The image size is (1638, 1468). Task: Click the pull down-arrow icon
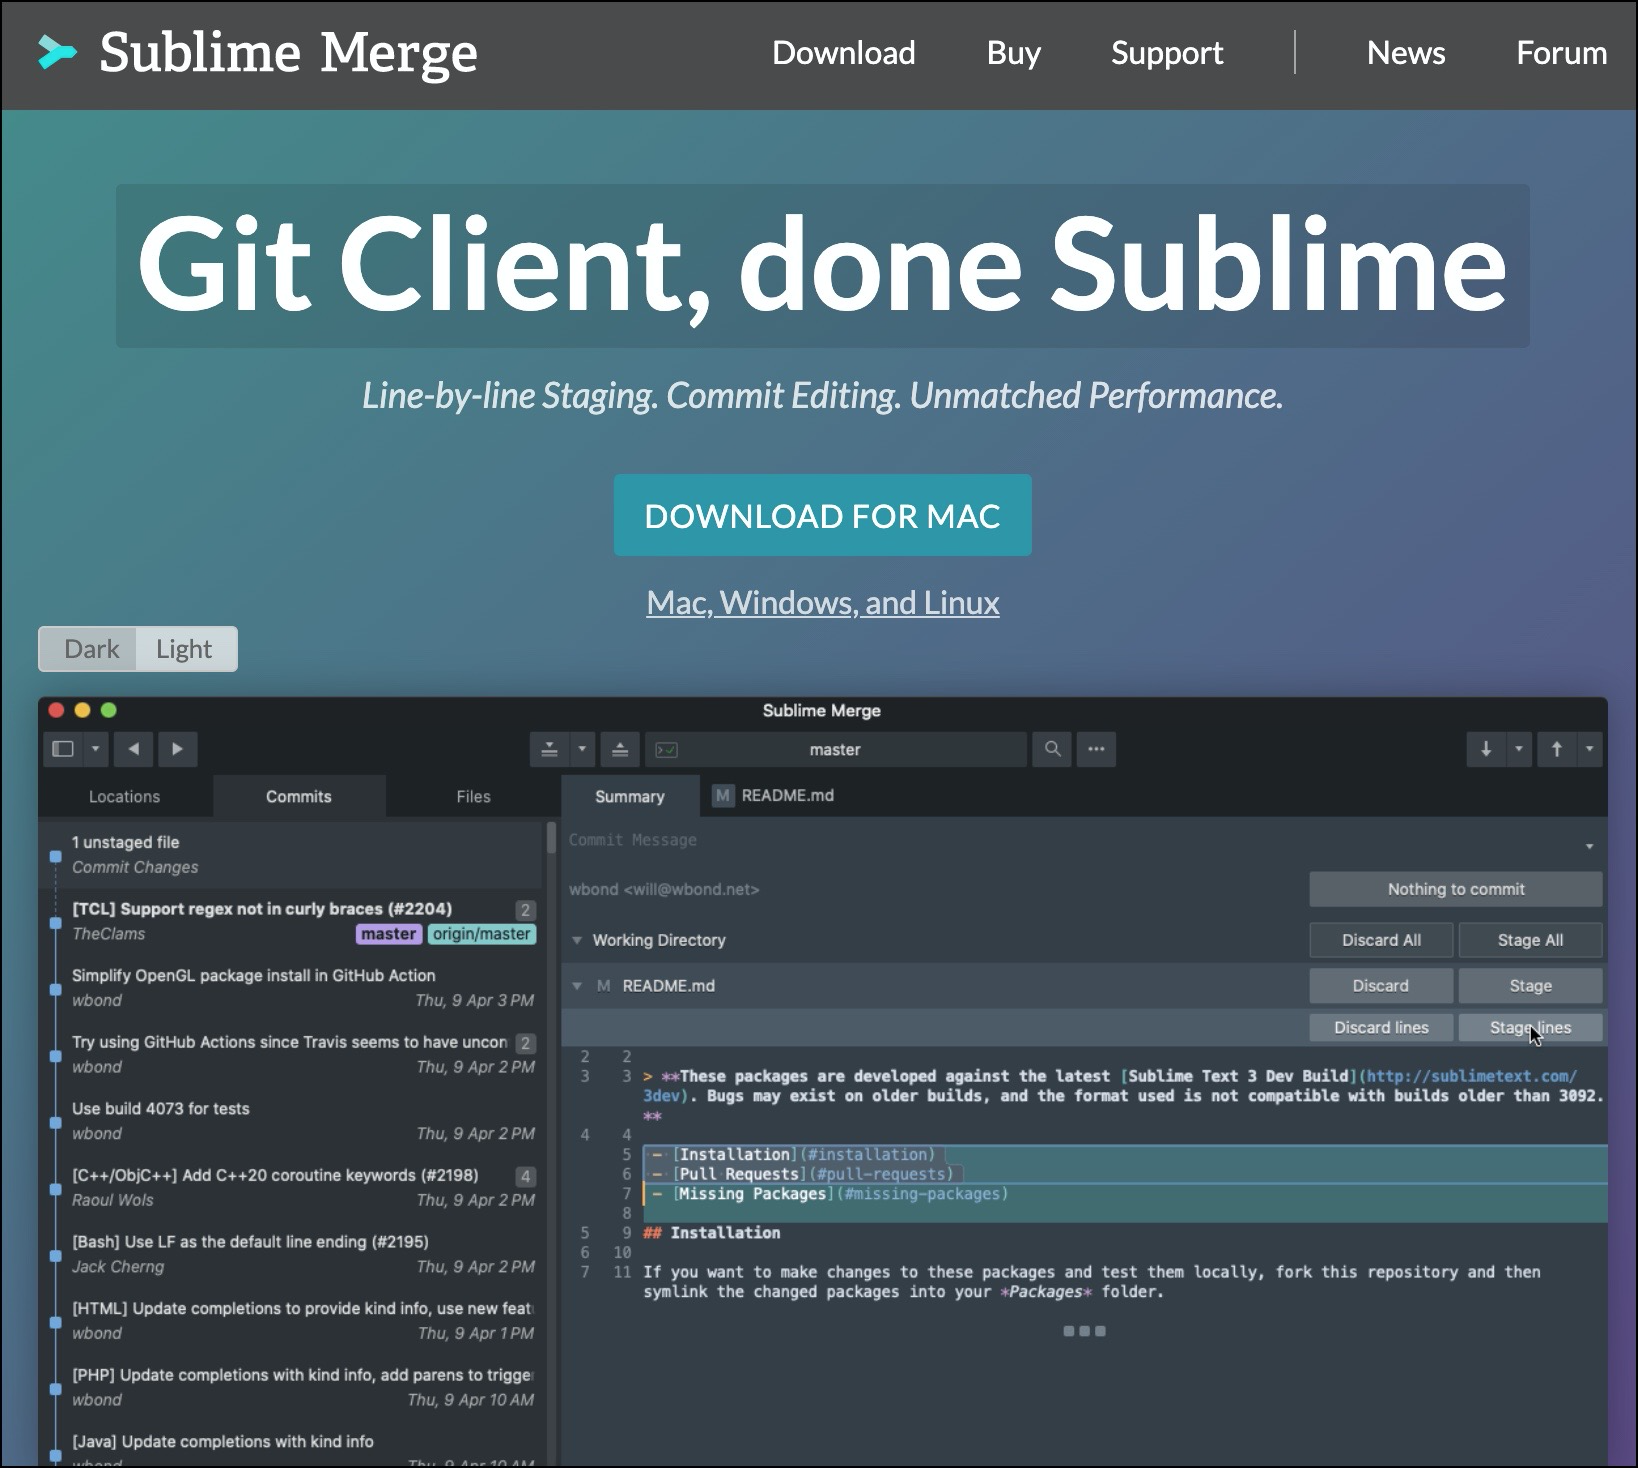[1486, 749]
